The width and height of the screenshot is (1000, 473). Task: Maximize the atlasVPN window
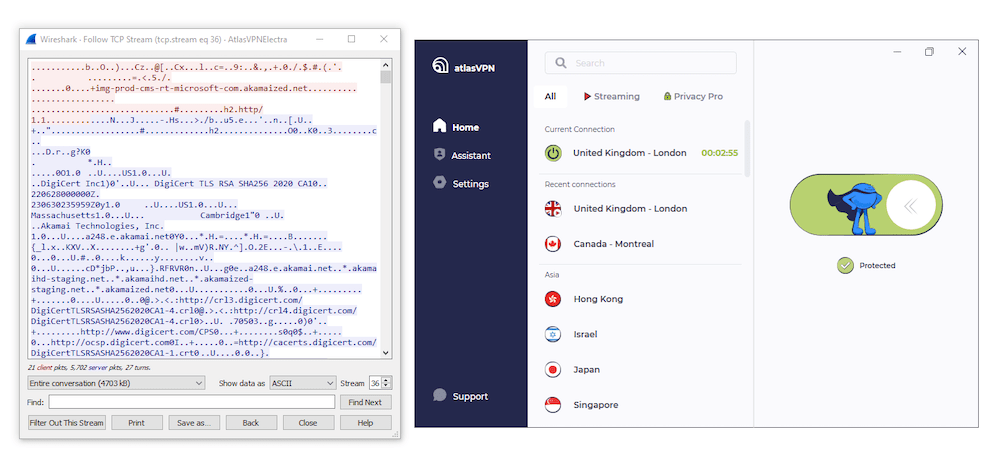click(929, 52)
